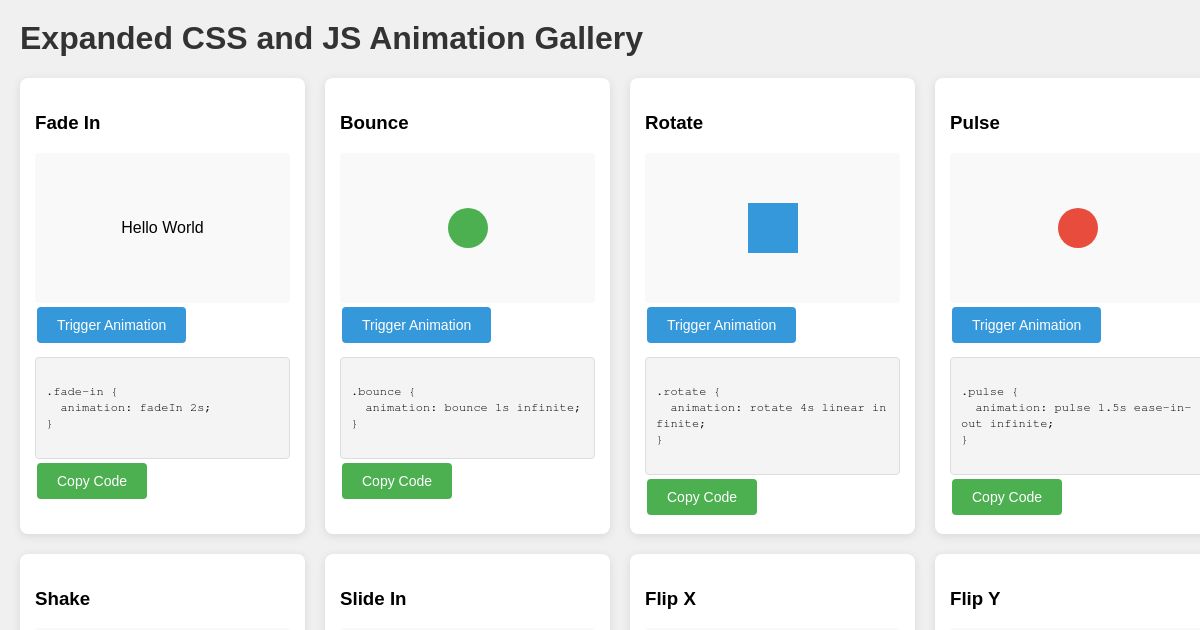
Task: Copy the Bounce code snippet
Action: click(397, 481)
